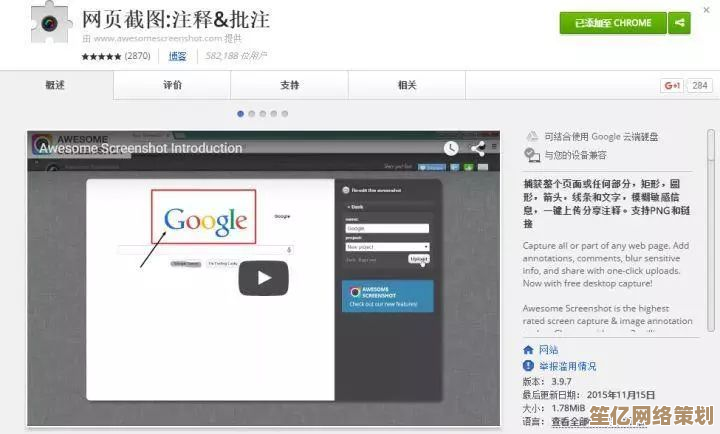Screen dimensions: 720x434
Task: Open the 概述 tab
Action: 56,86
